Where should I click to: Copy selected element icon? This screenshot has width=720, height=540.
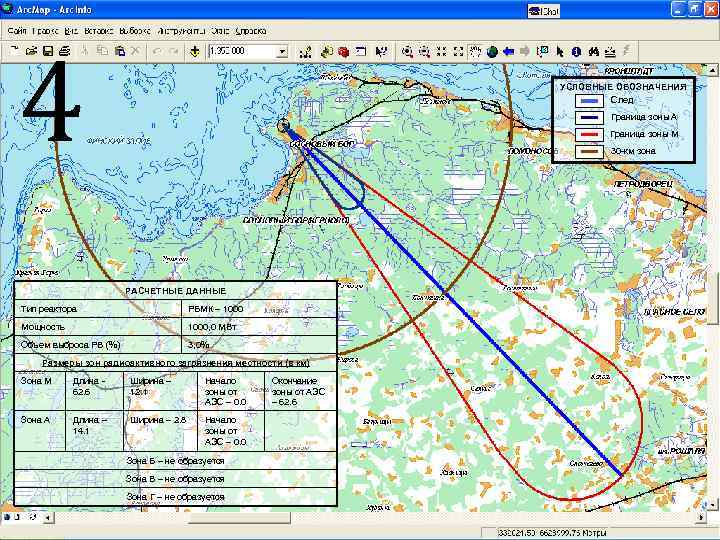point(102,51)
